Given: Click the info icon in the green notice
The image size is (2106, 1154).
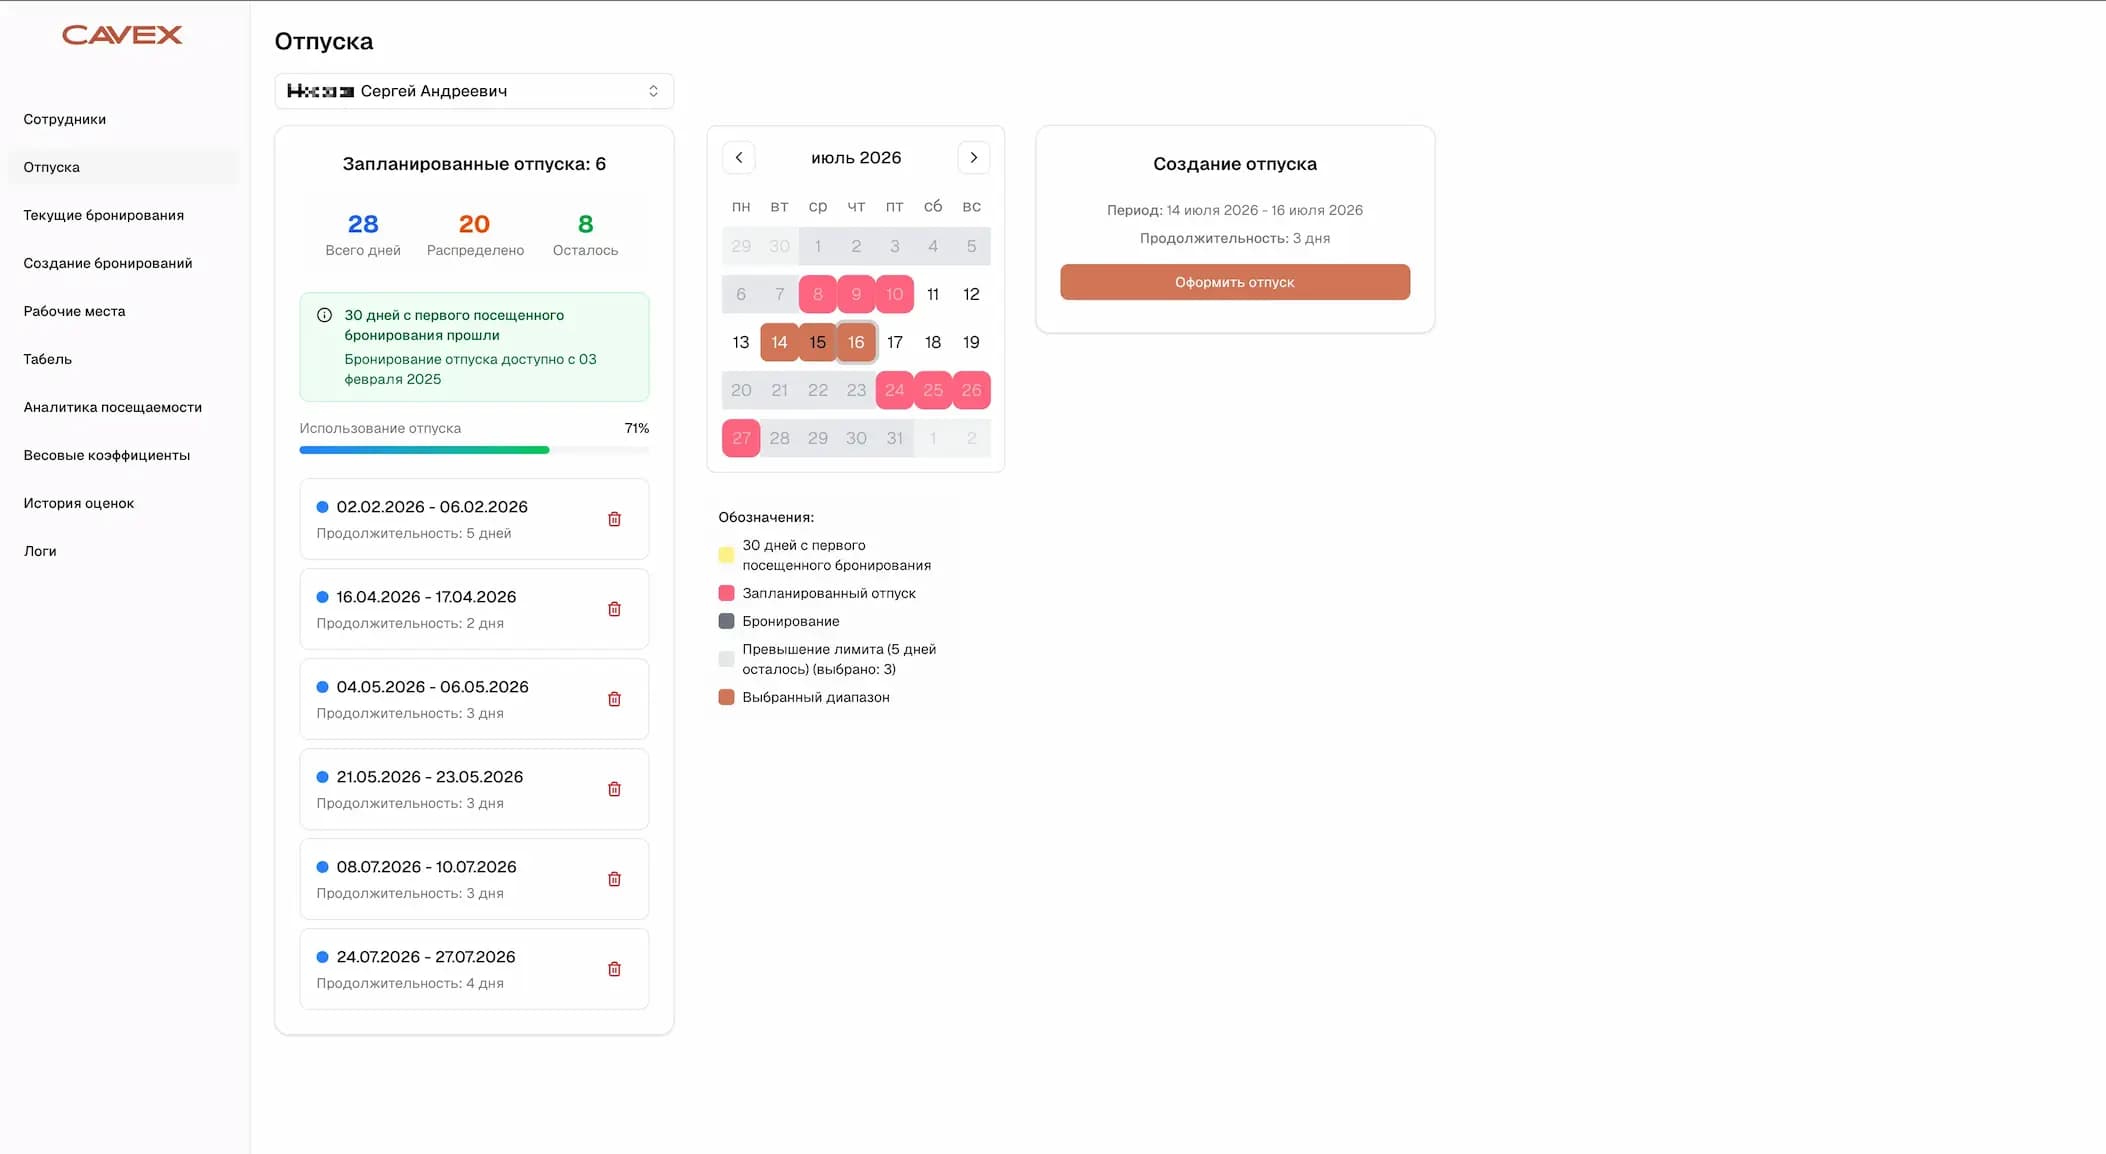Looking at the screenshot, I should [x=323, y=314].
